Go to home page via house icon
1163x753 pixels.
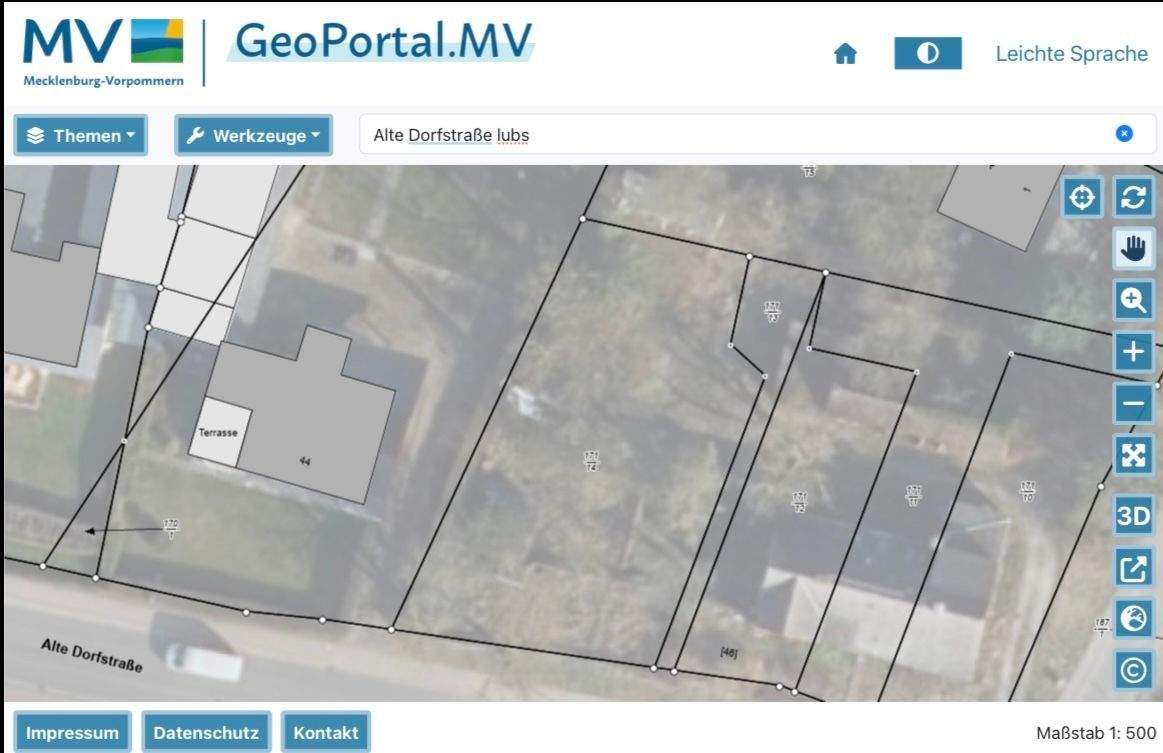(x=845, y=55)
